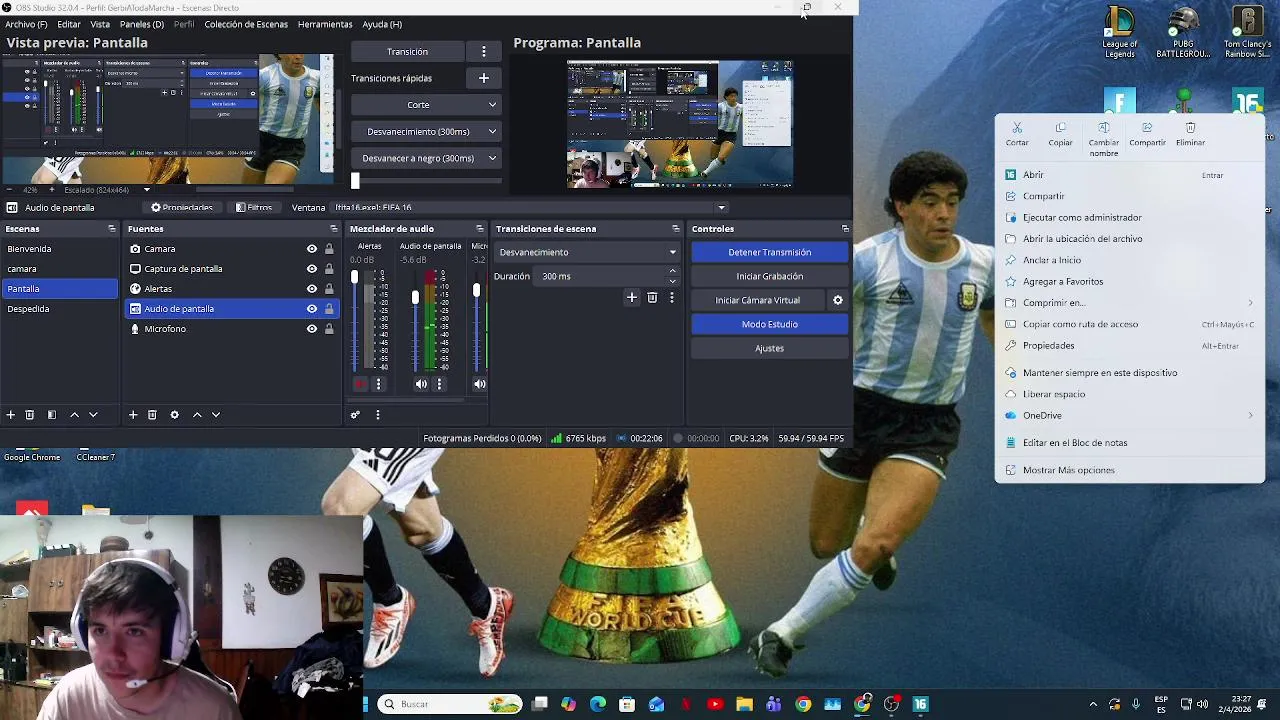Click Iniciar Grabación button
The image size is (1280, 720).
click(x=770, y=276)
